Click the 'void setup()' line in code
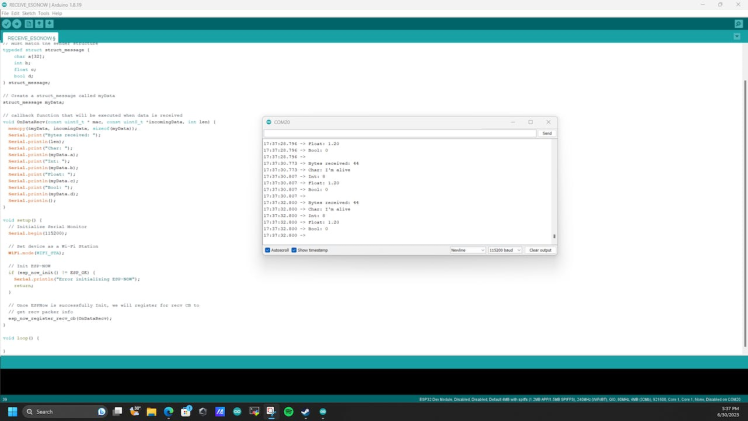The height and width of the screenshot is (421, 748). point(22,220)
